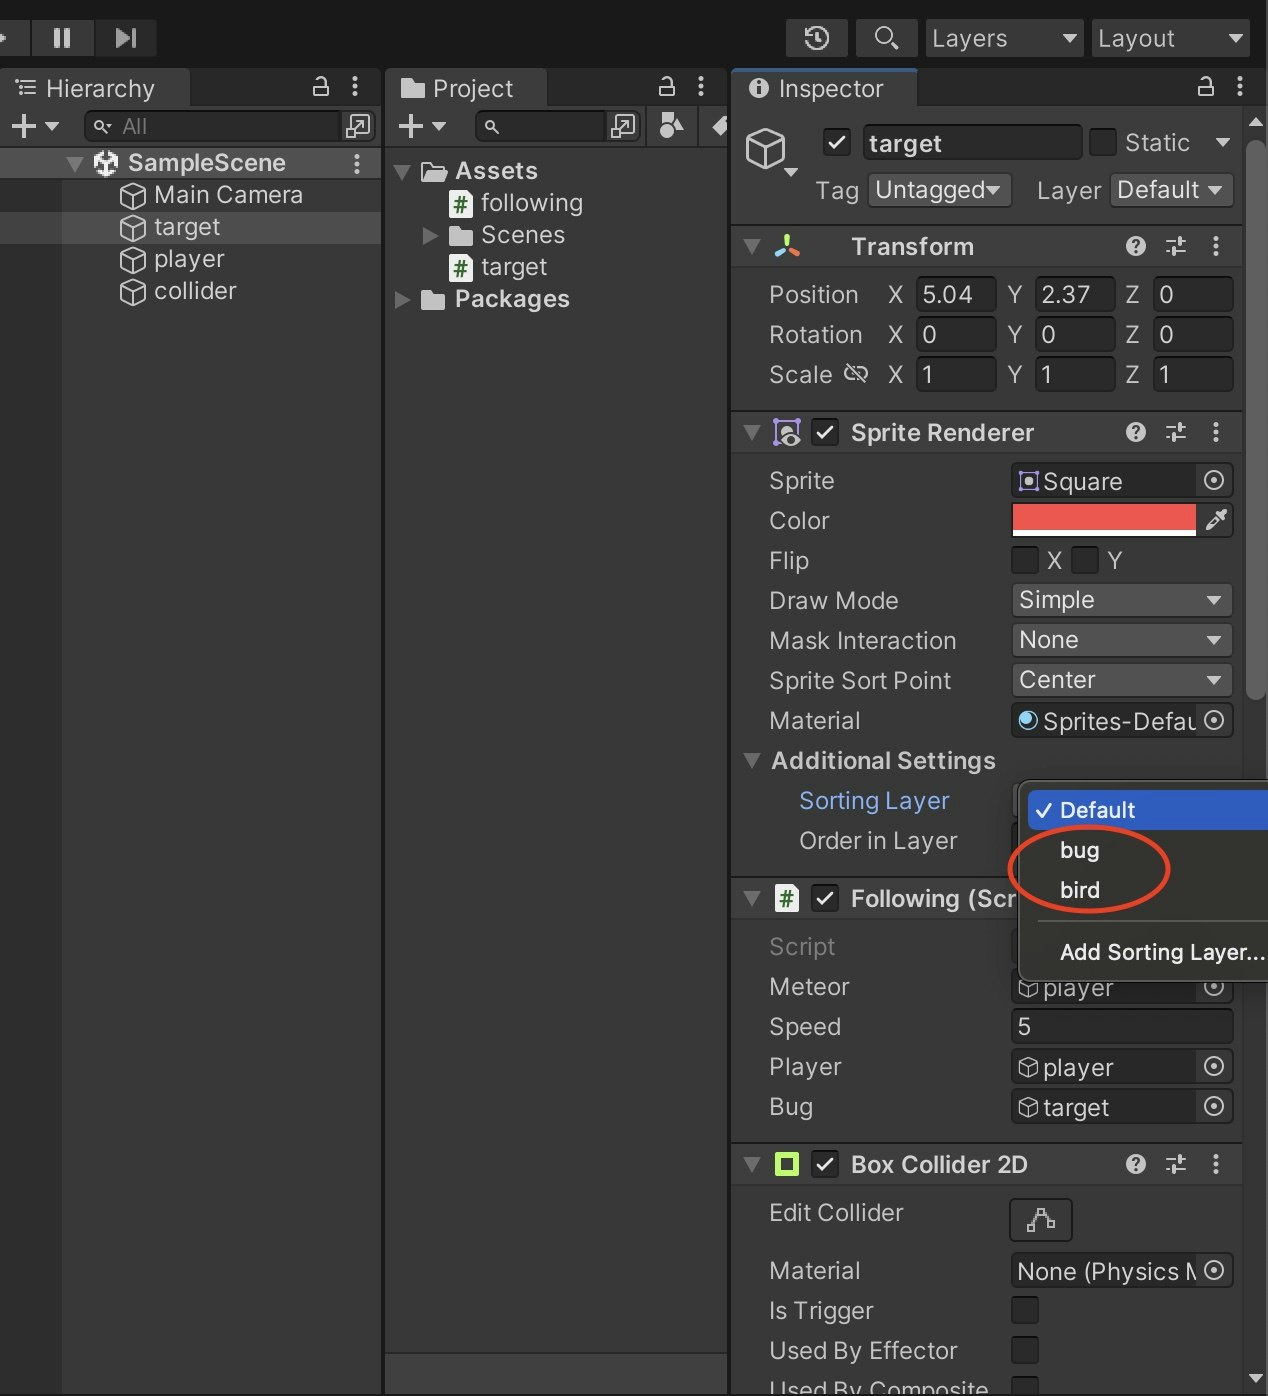Open the Hierarchy scene search window icon
Image resolution: width=1268 pixels, height=1396 pixels.
pos(358,126)
